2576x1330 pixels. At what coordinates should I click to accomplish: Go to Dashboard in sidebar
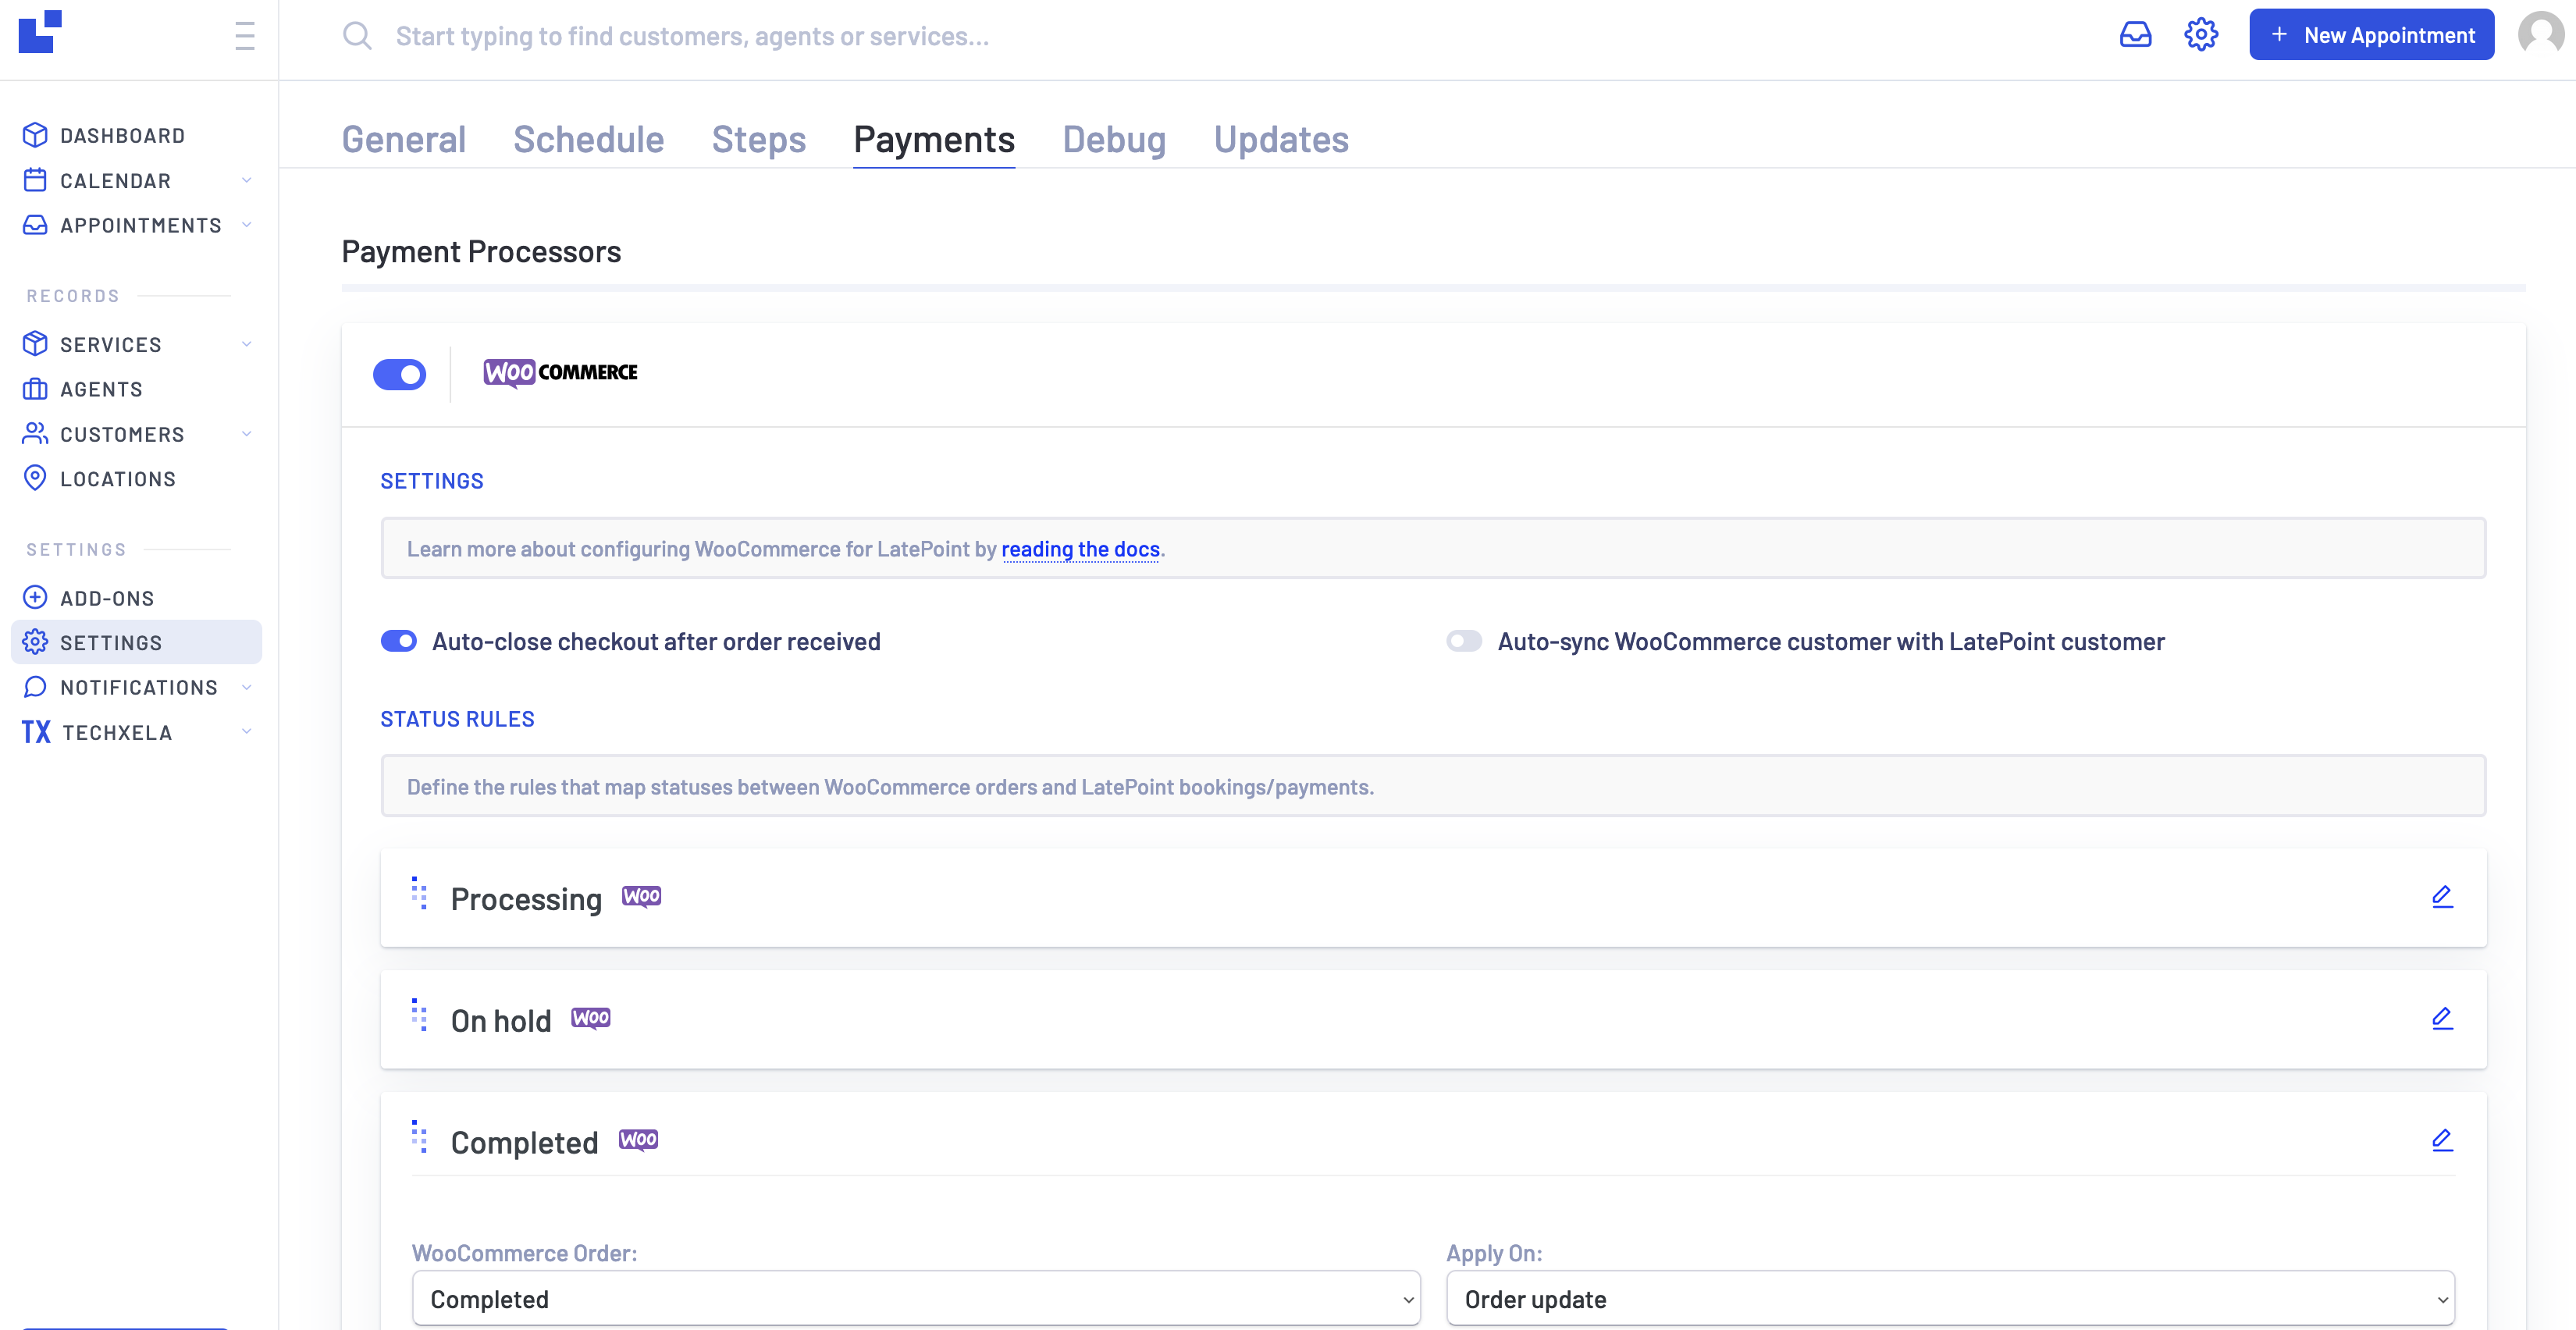122,135
